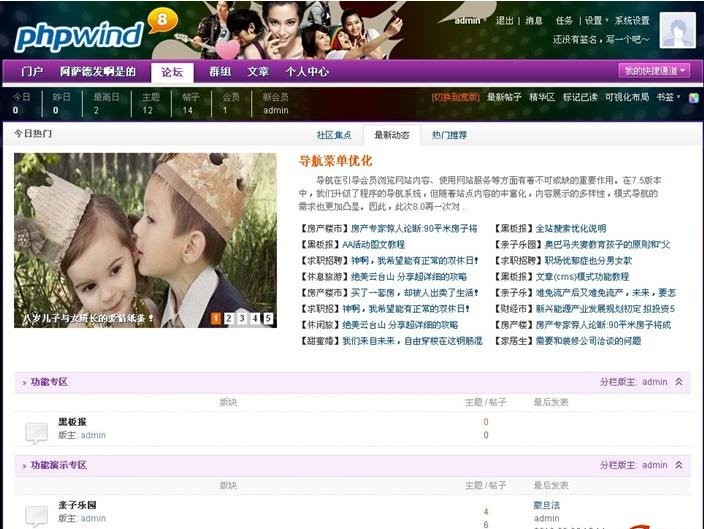The image size is (704, 529).
Task: Open the admin user avatar
Action: coord(677,30)
